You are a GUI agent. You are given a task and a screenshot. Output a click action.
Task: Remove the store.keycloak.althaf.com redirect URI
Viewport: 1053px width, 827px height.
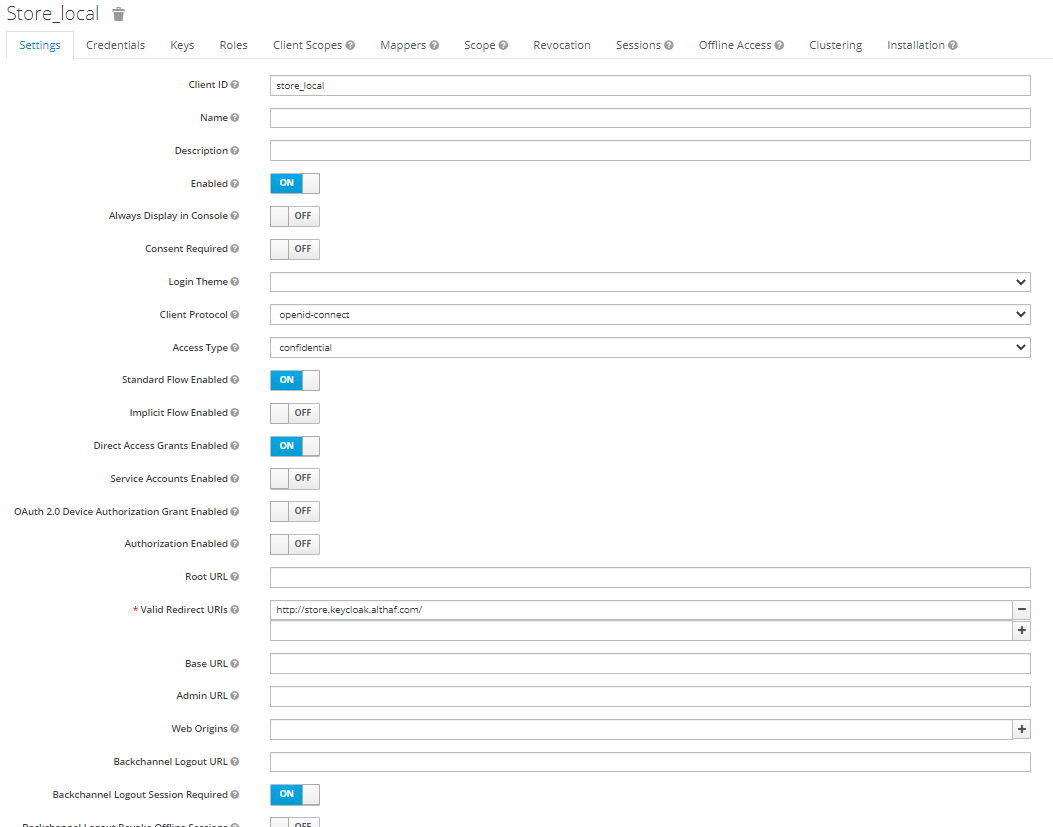click(x=1021, y=609)
